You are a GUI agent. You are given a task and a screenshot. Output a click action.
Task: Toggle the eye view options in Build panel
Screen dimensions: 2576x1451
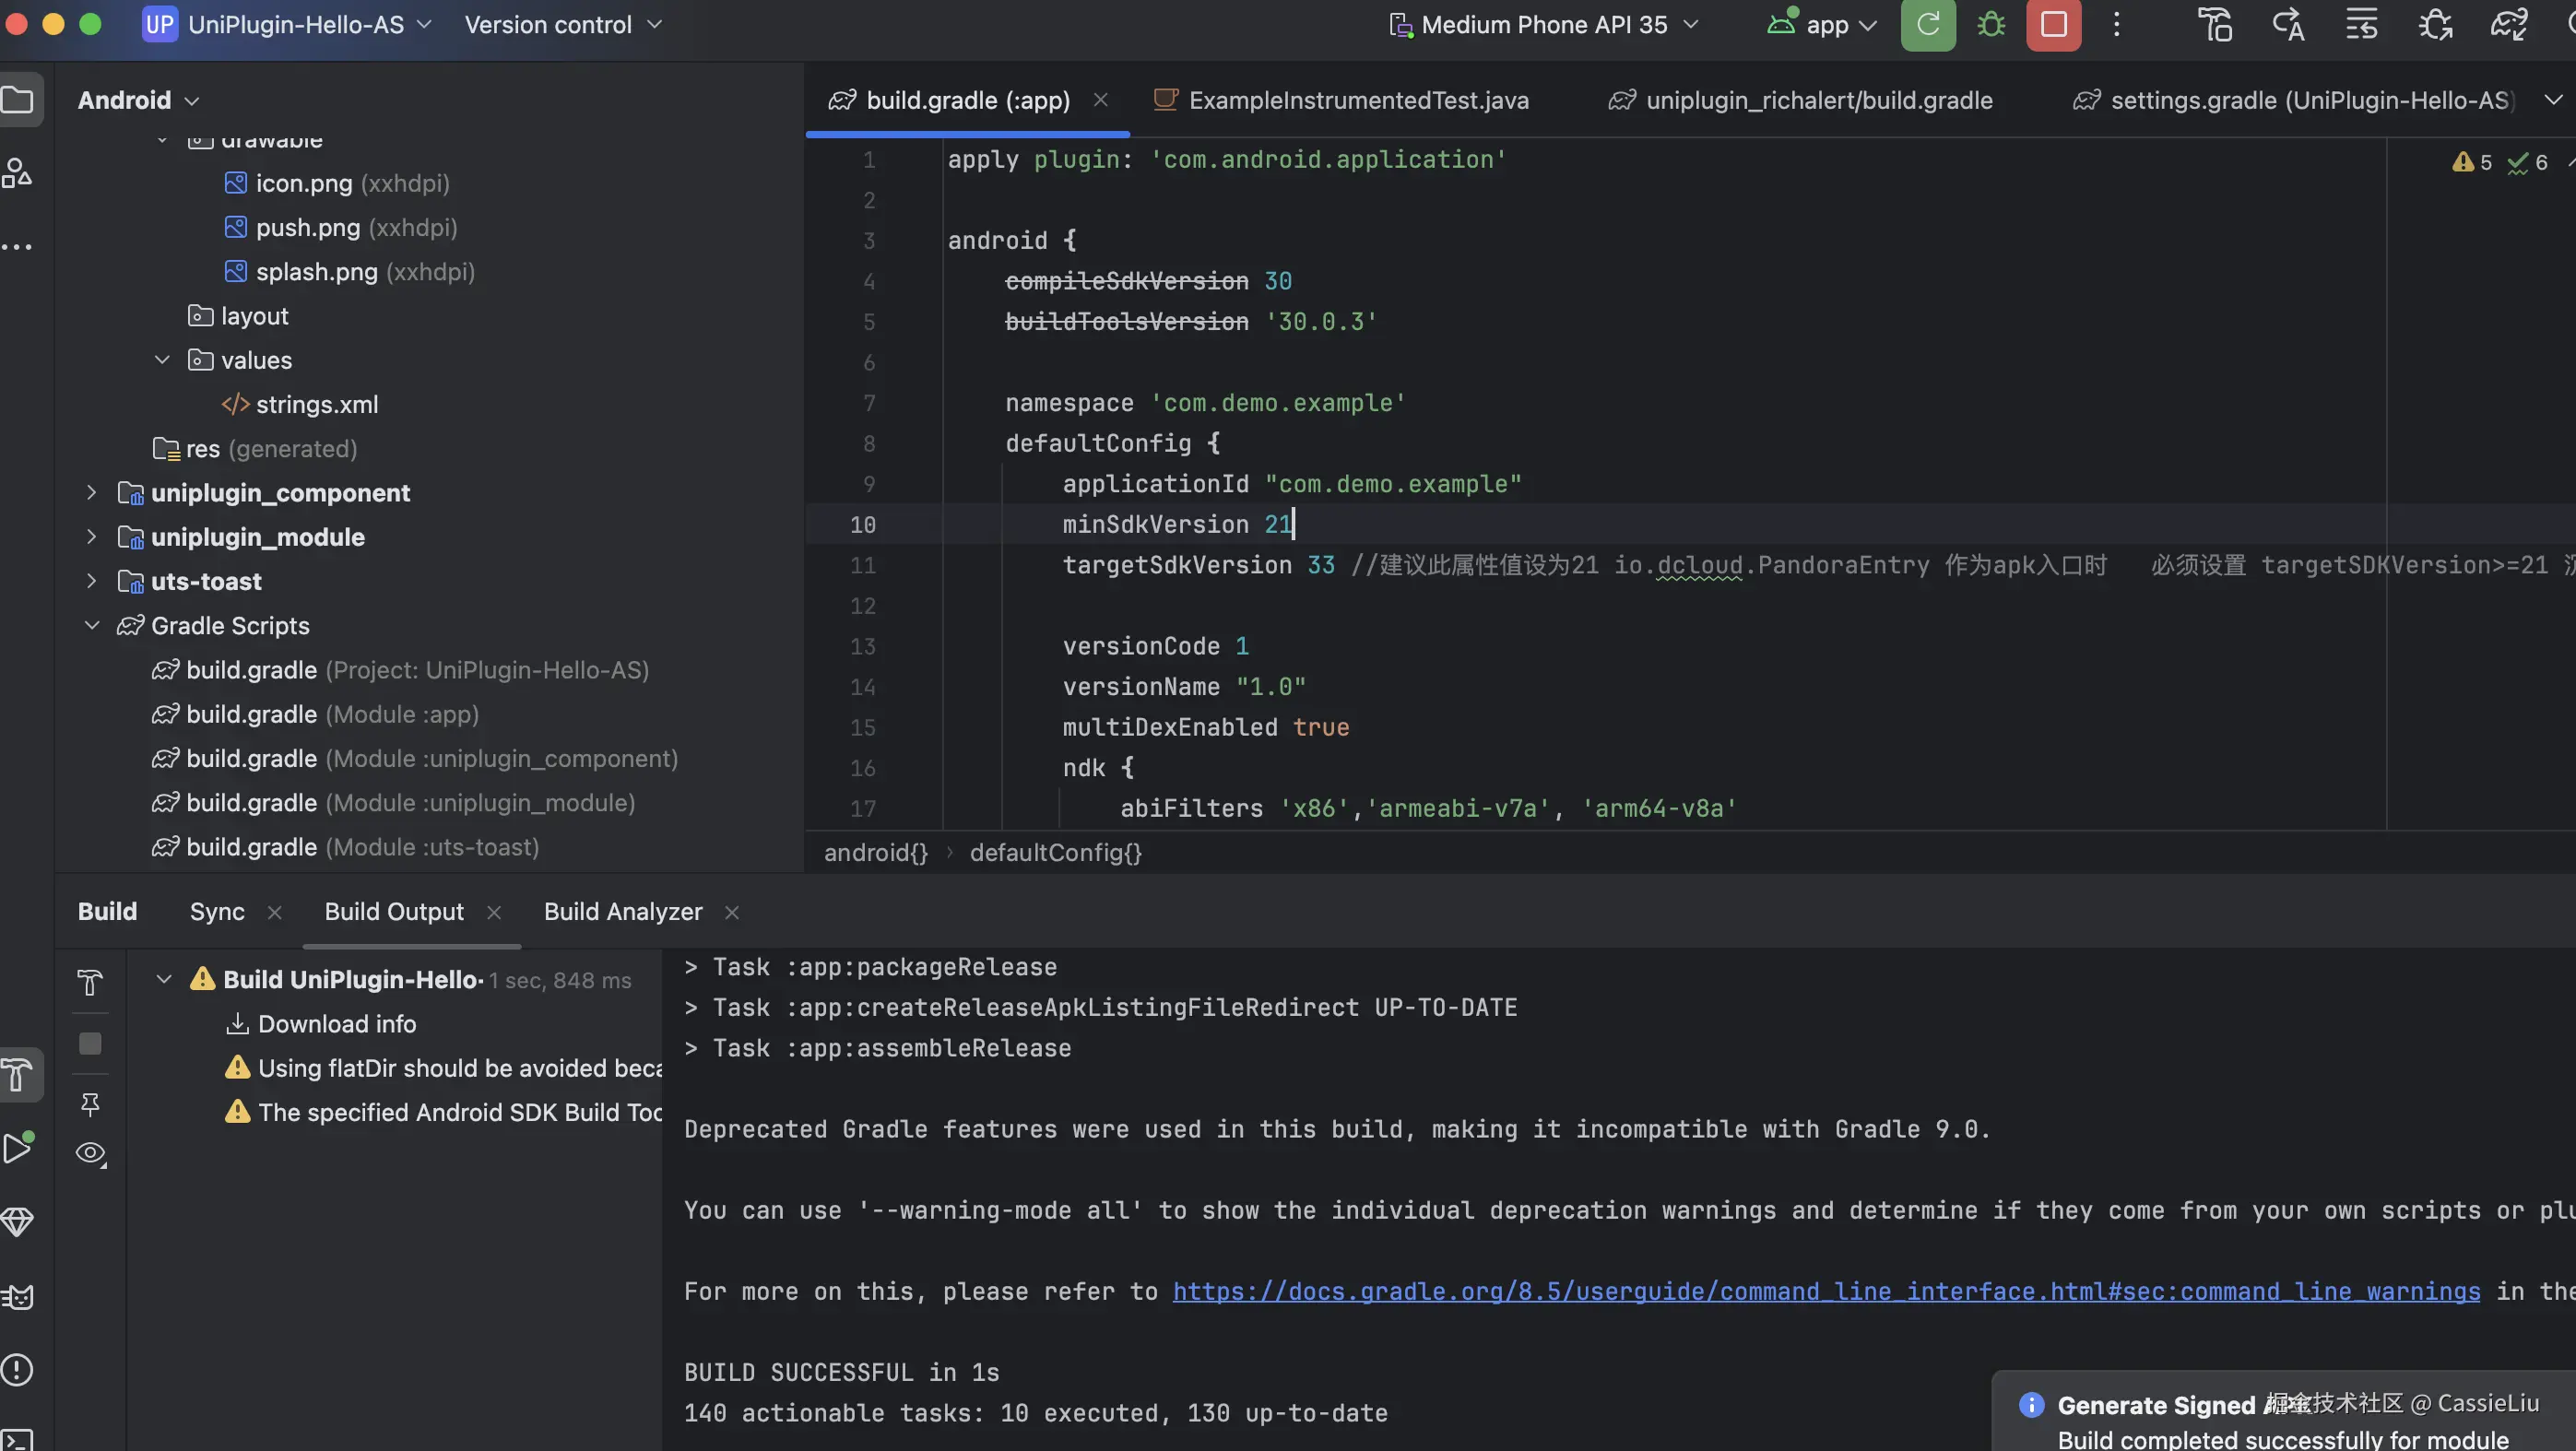[x=90, y=1153]
